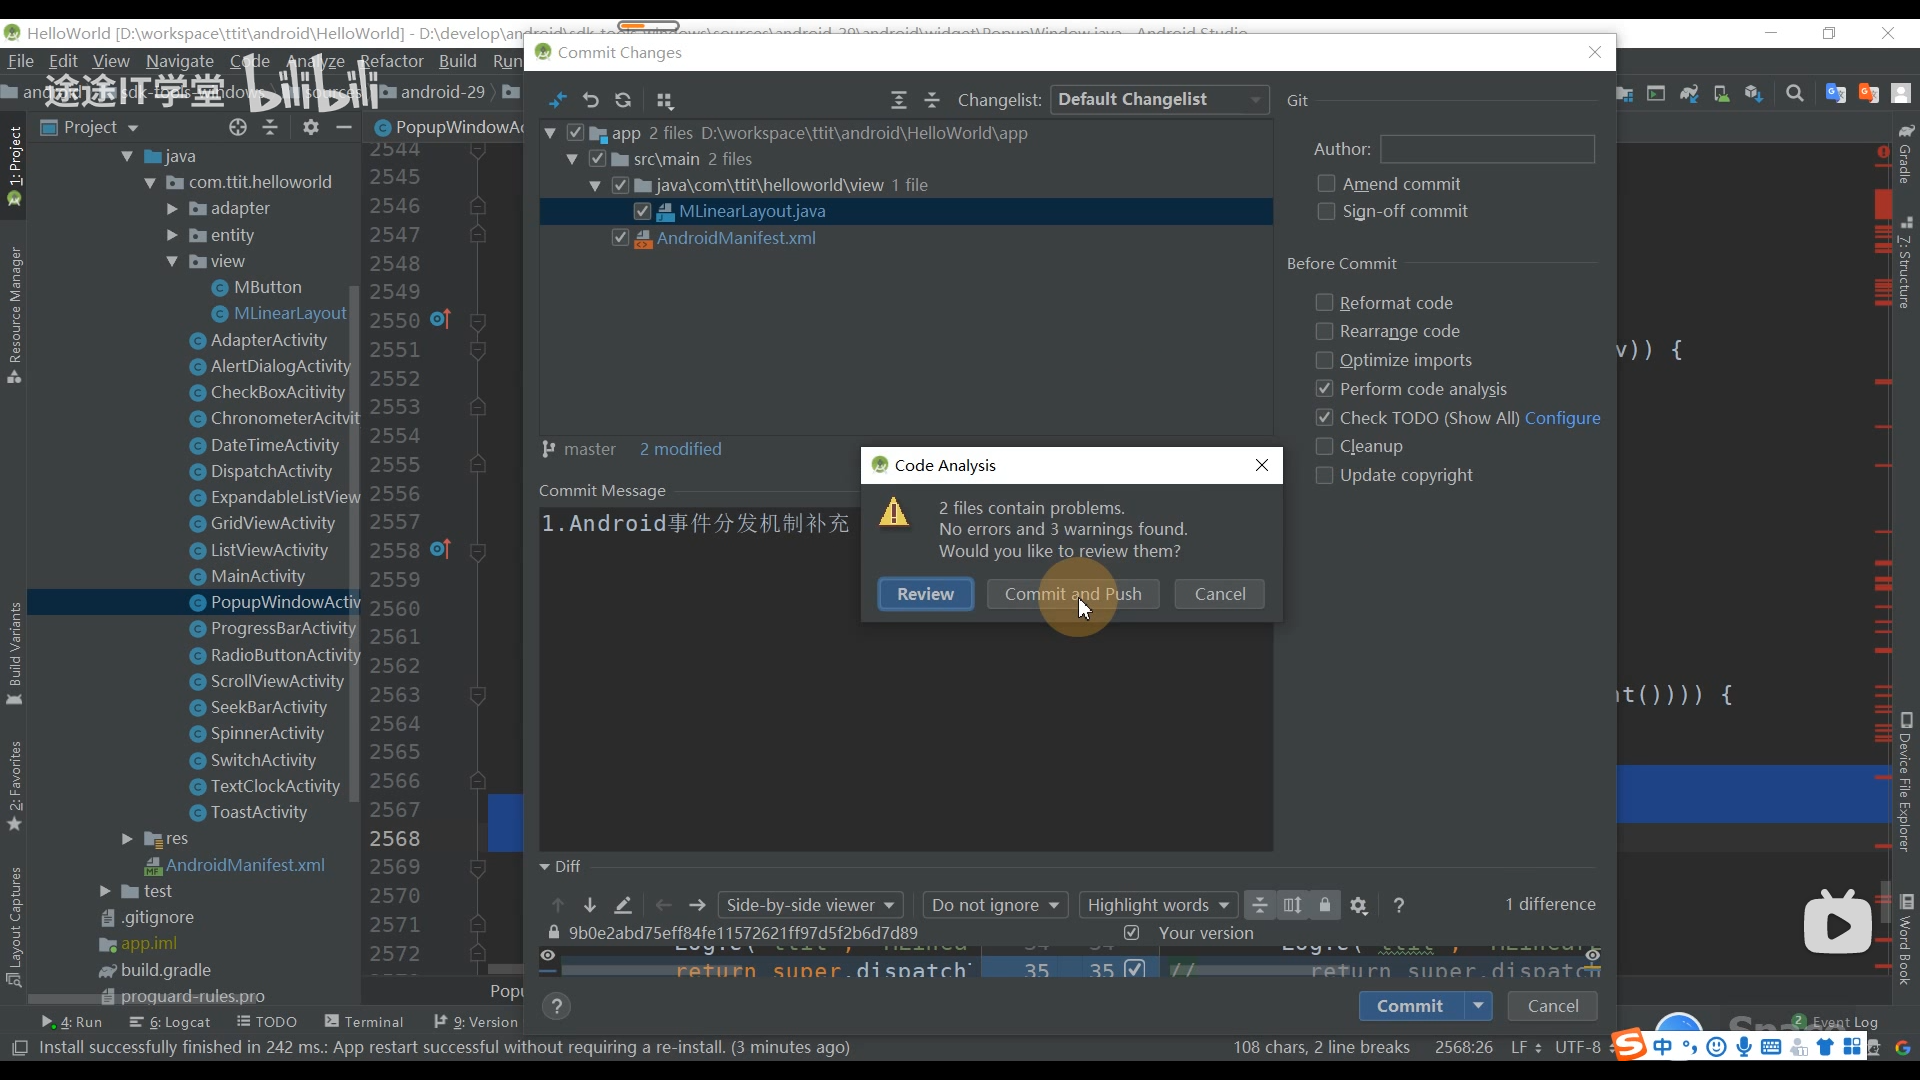Uncheck MLinearLayout.java checkbox
1920x1080 pixels.
coord(642,211)
